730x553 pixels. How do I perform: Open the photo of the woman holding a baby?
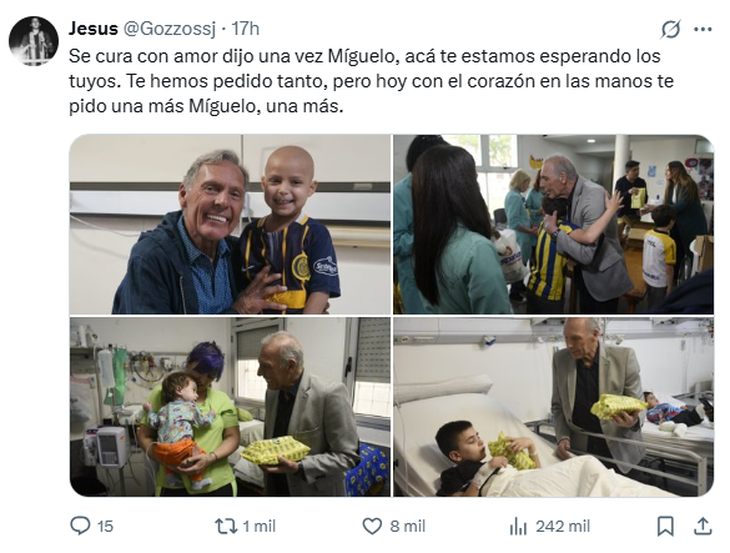point(230,407)
